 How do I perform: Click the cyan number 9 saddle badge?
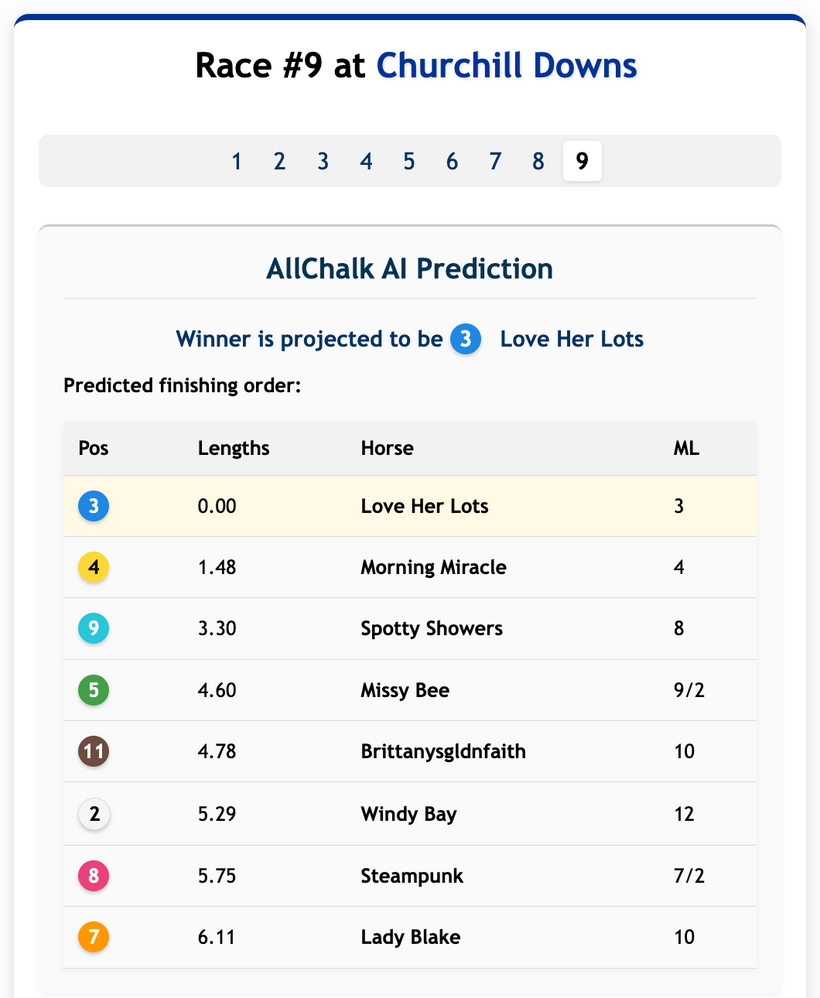point(94,629)
